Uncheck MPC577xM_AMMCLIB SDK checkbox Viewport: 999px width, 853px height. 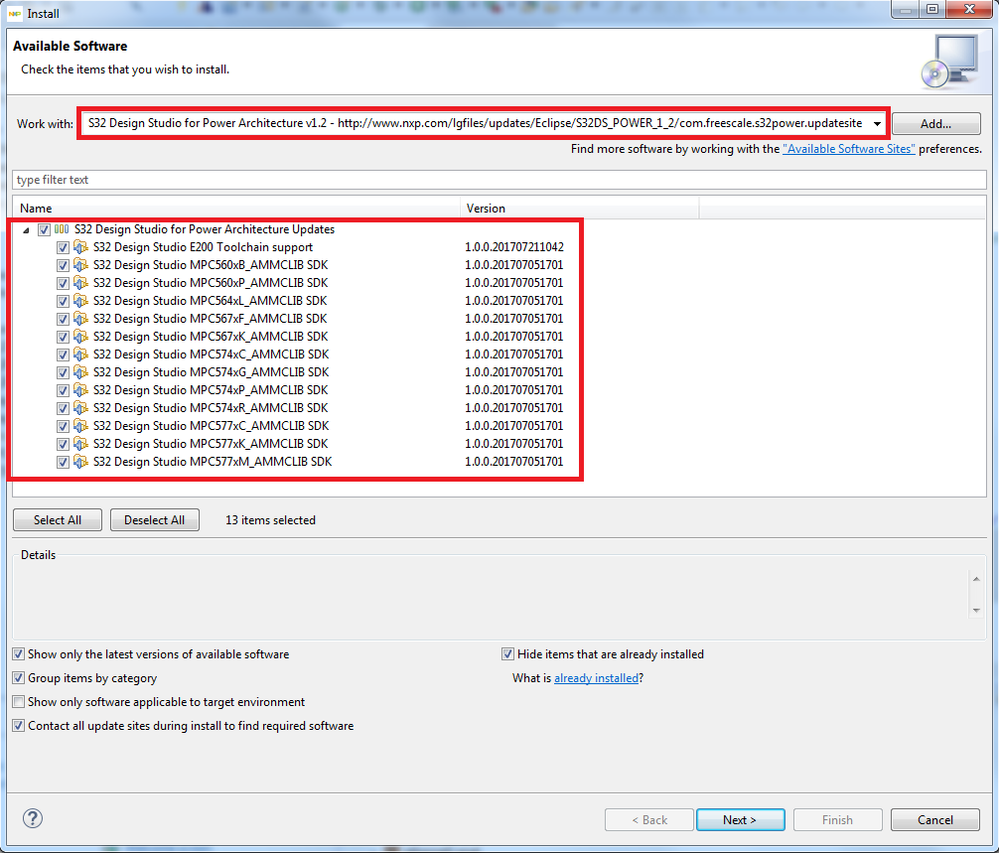[62, 462]
